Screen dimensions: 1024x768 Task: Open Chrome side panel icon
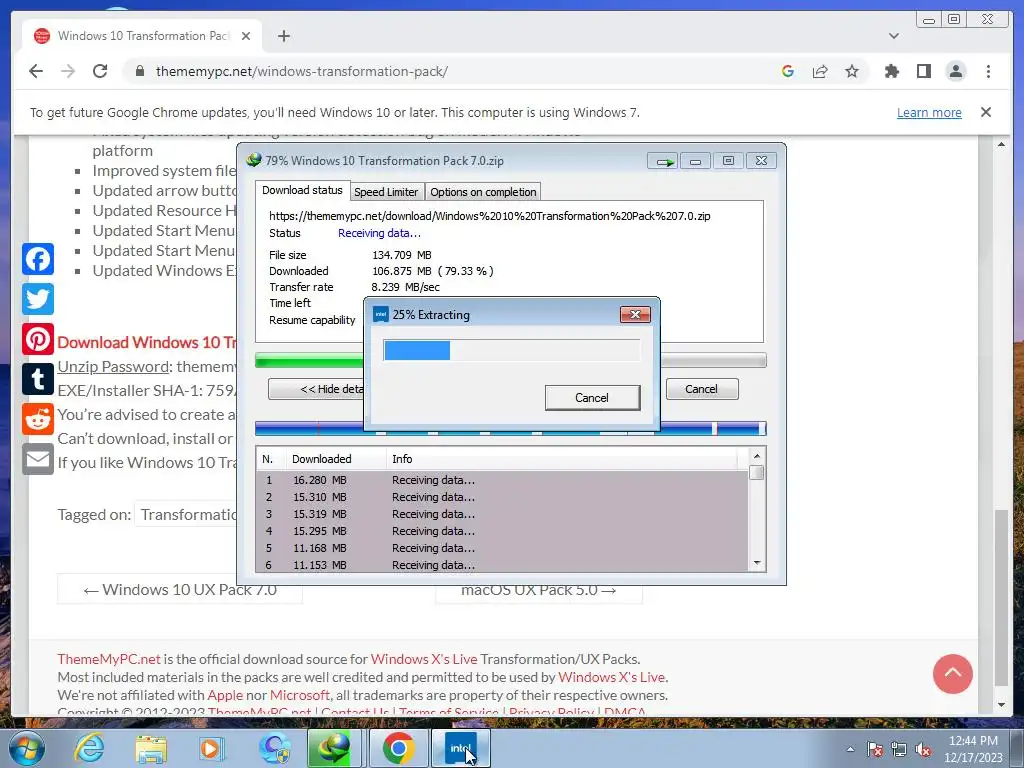click(923, 71)
